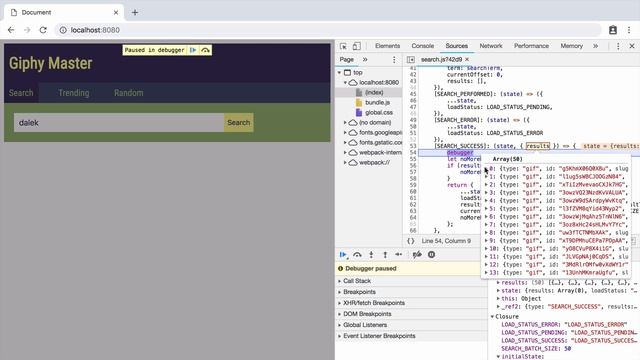Collapse the top frame tree node
This screenshot has width=640, height=360.
[339, 73]
